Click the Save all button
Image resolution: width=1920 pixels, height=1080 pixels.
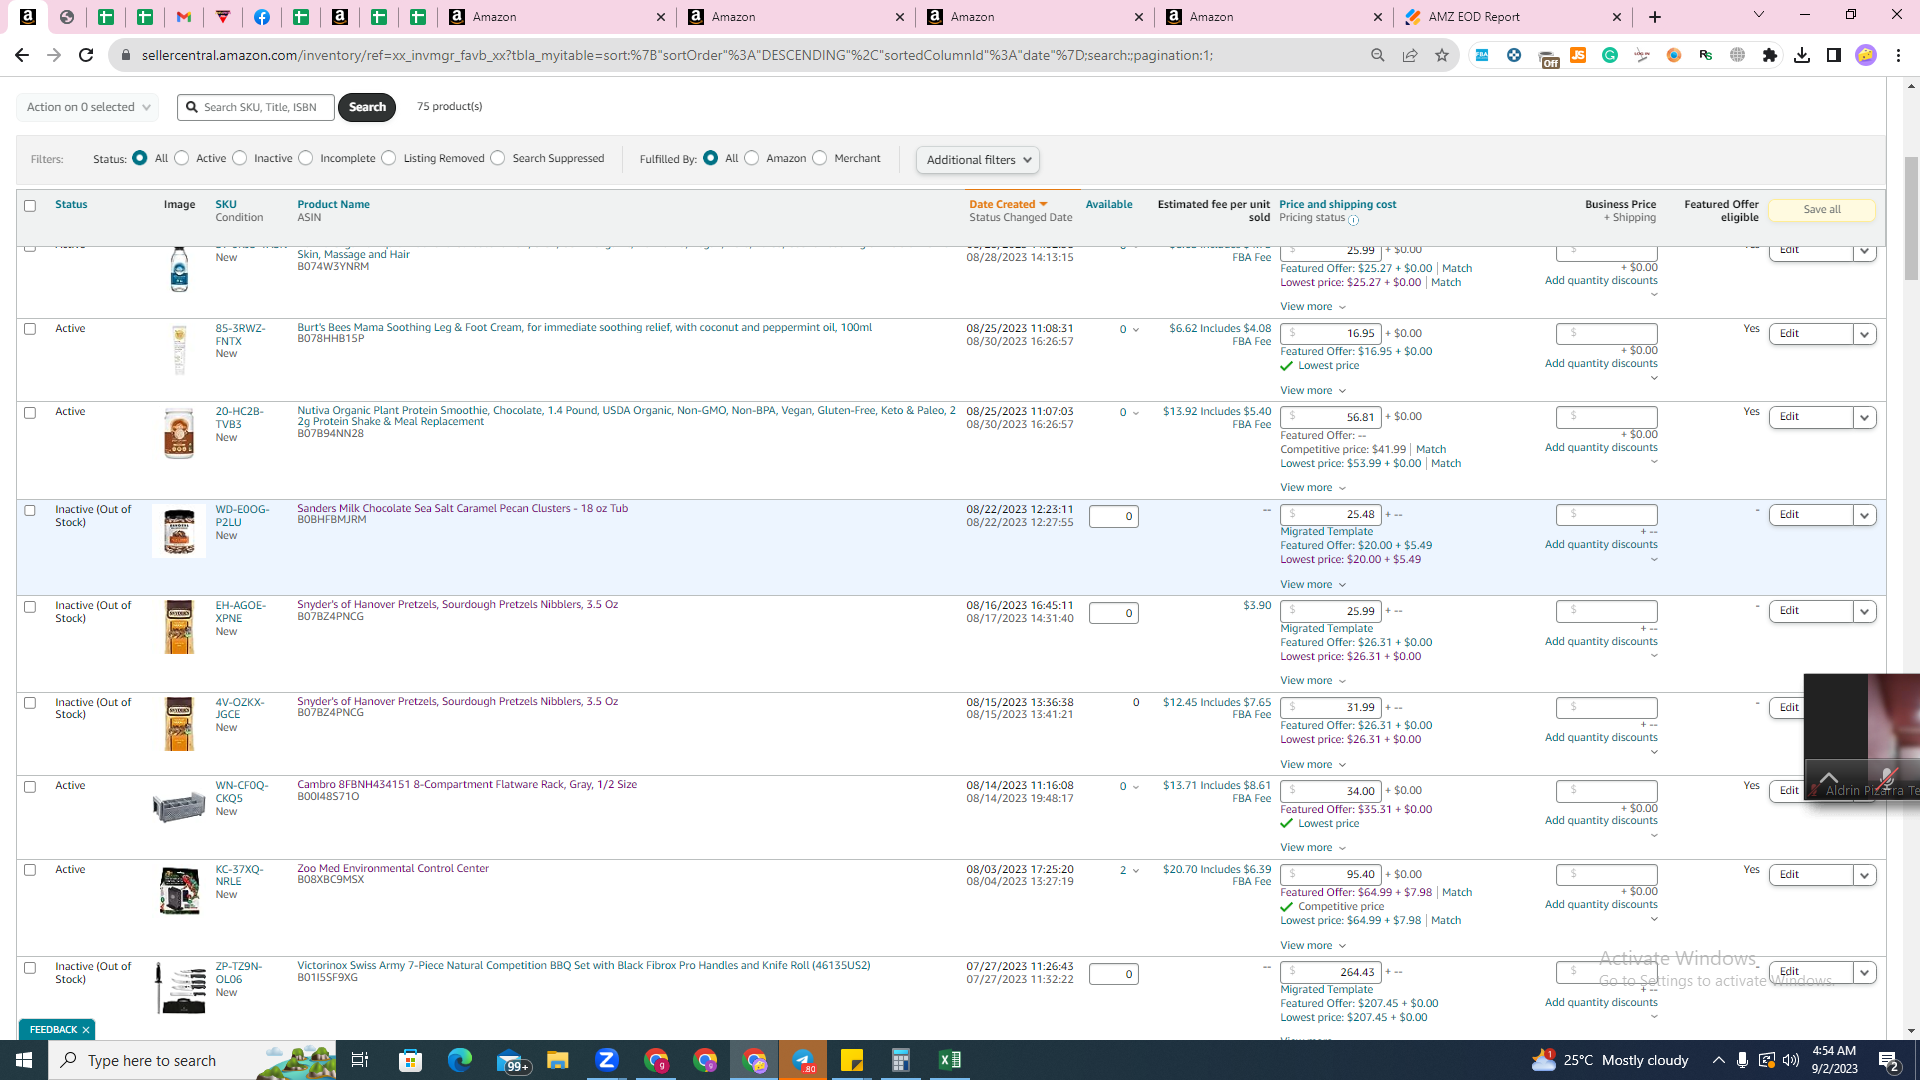click(x=1822, y=210)
